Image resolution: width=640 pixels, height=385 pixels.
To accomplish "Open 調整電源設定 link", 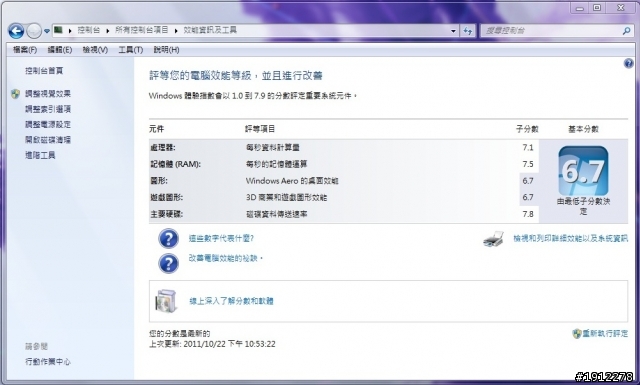I will pyautogui.click(x=48, y=125).
